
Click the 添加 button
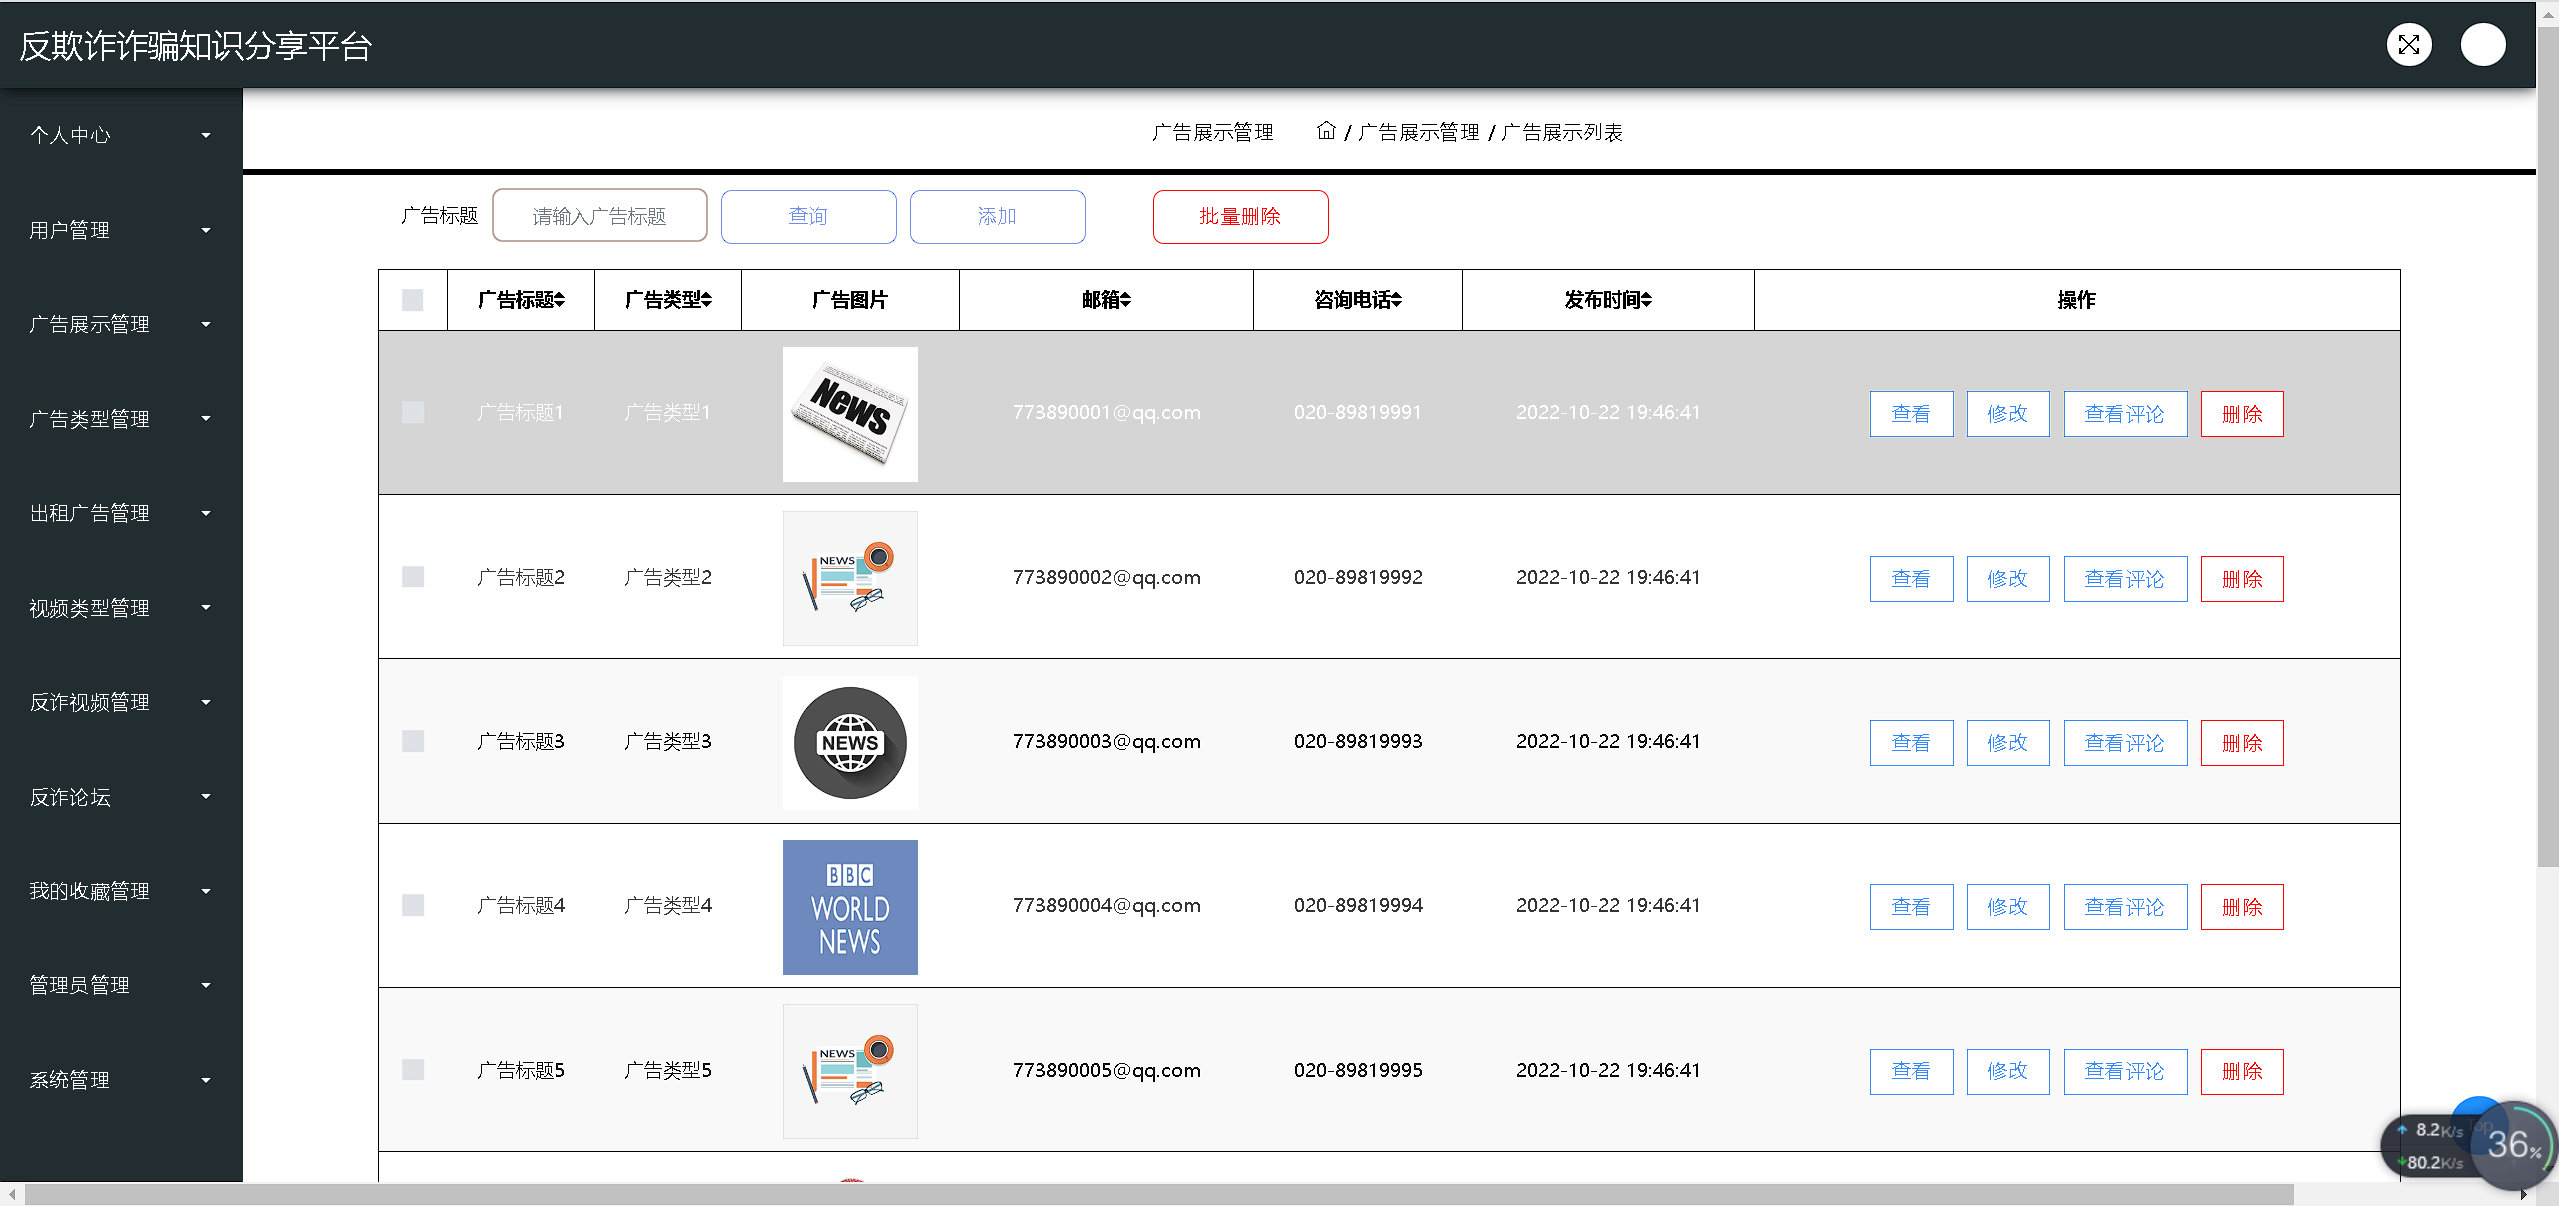[997, 217]
